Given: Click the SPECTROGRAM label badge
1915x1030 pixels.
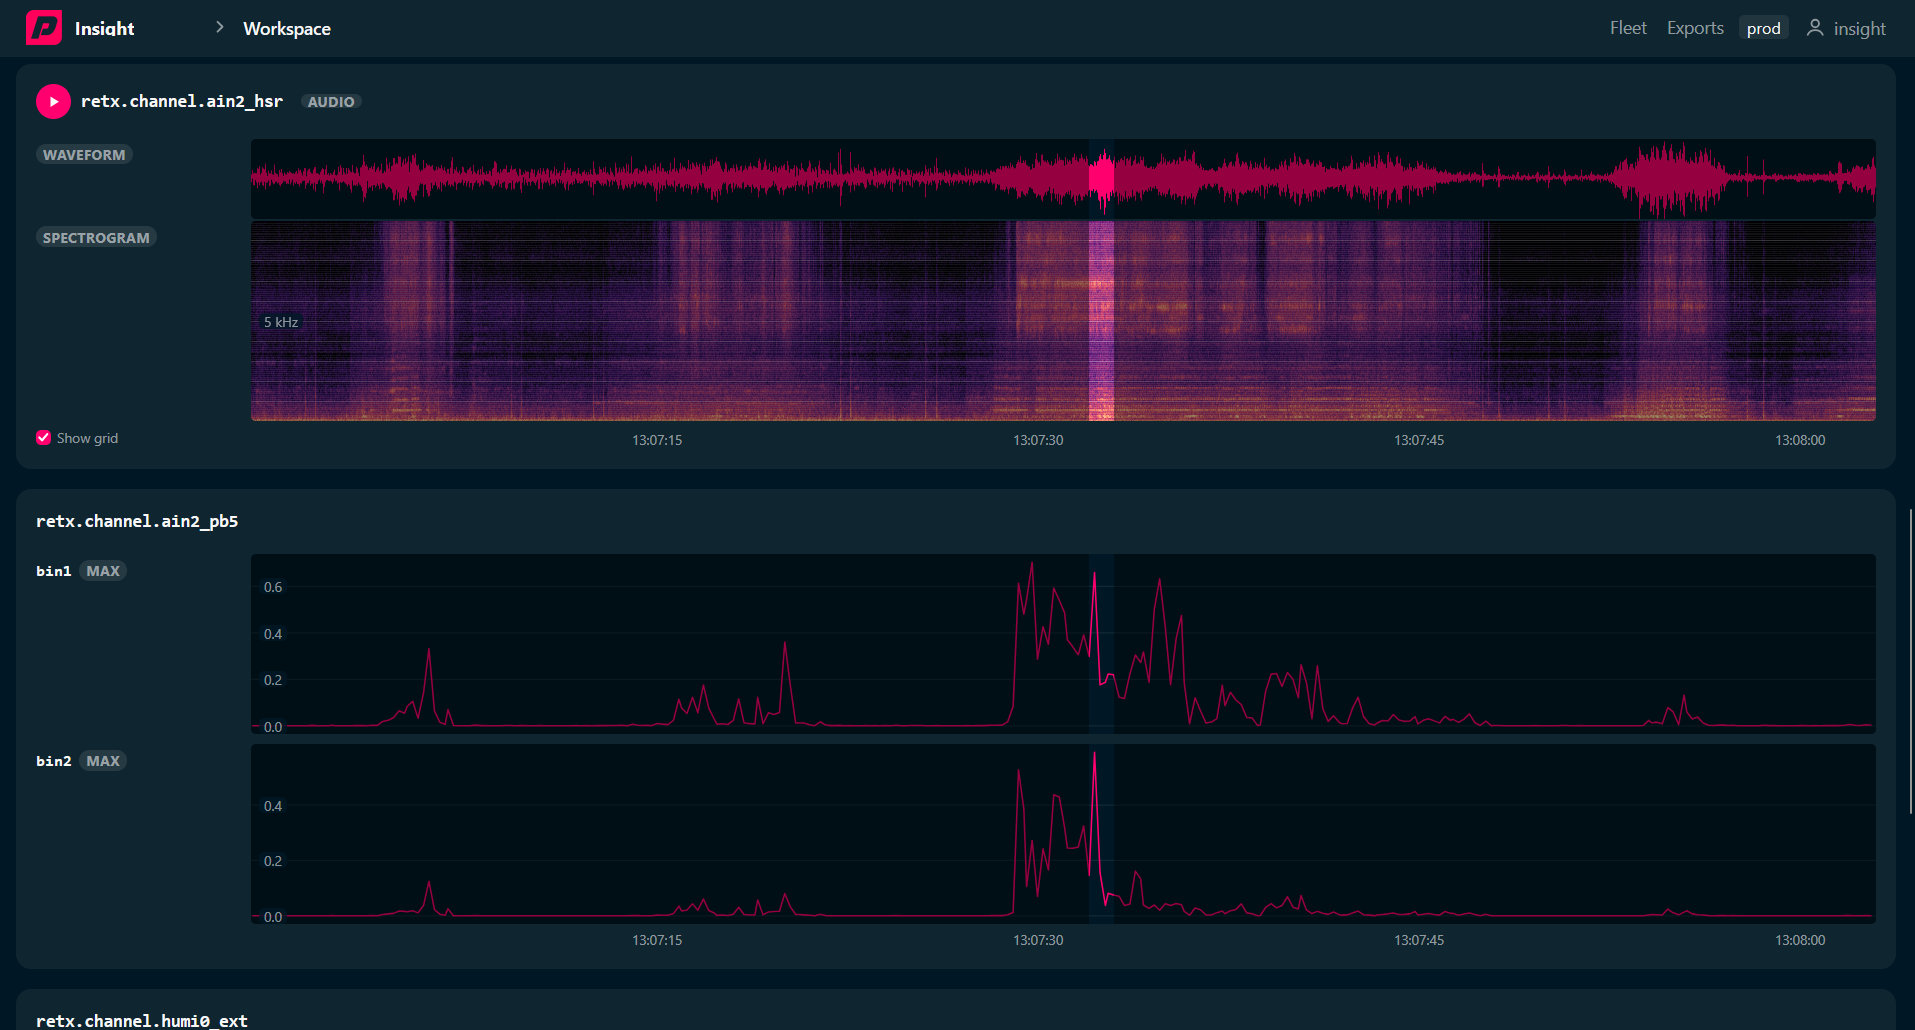Looking at the screenshot, I should pos(96,238).
